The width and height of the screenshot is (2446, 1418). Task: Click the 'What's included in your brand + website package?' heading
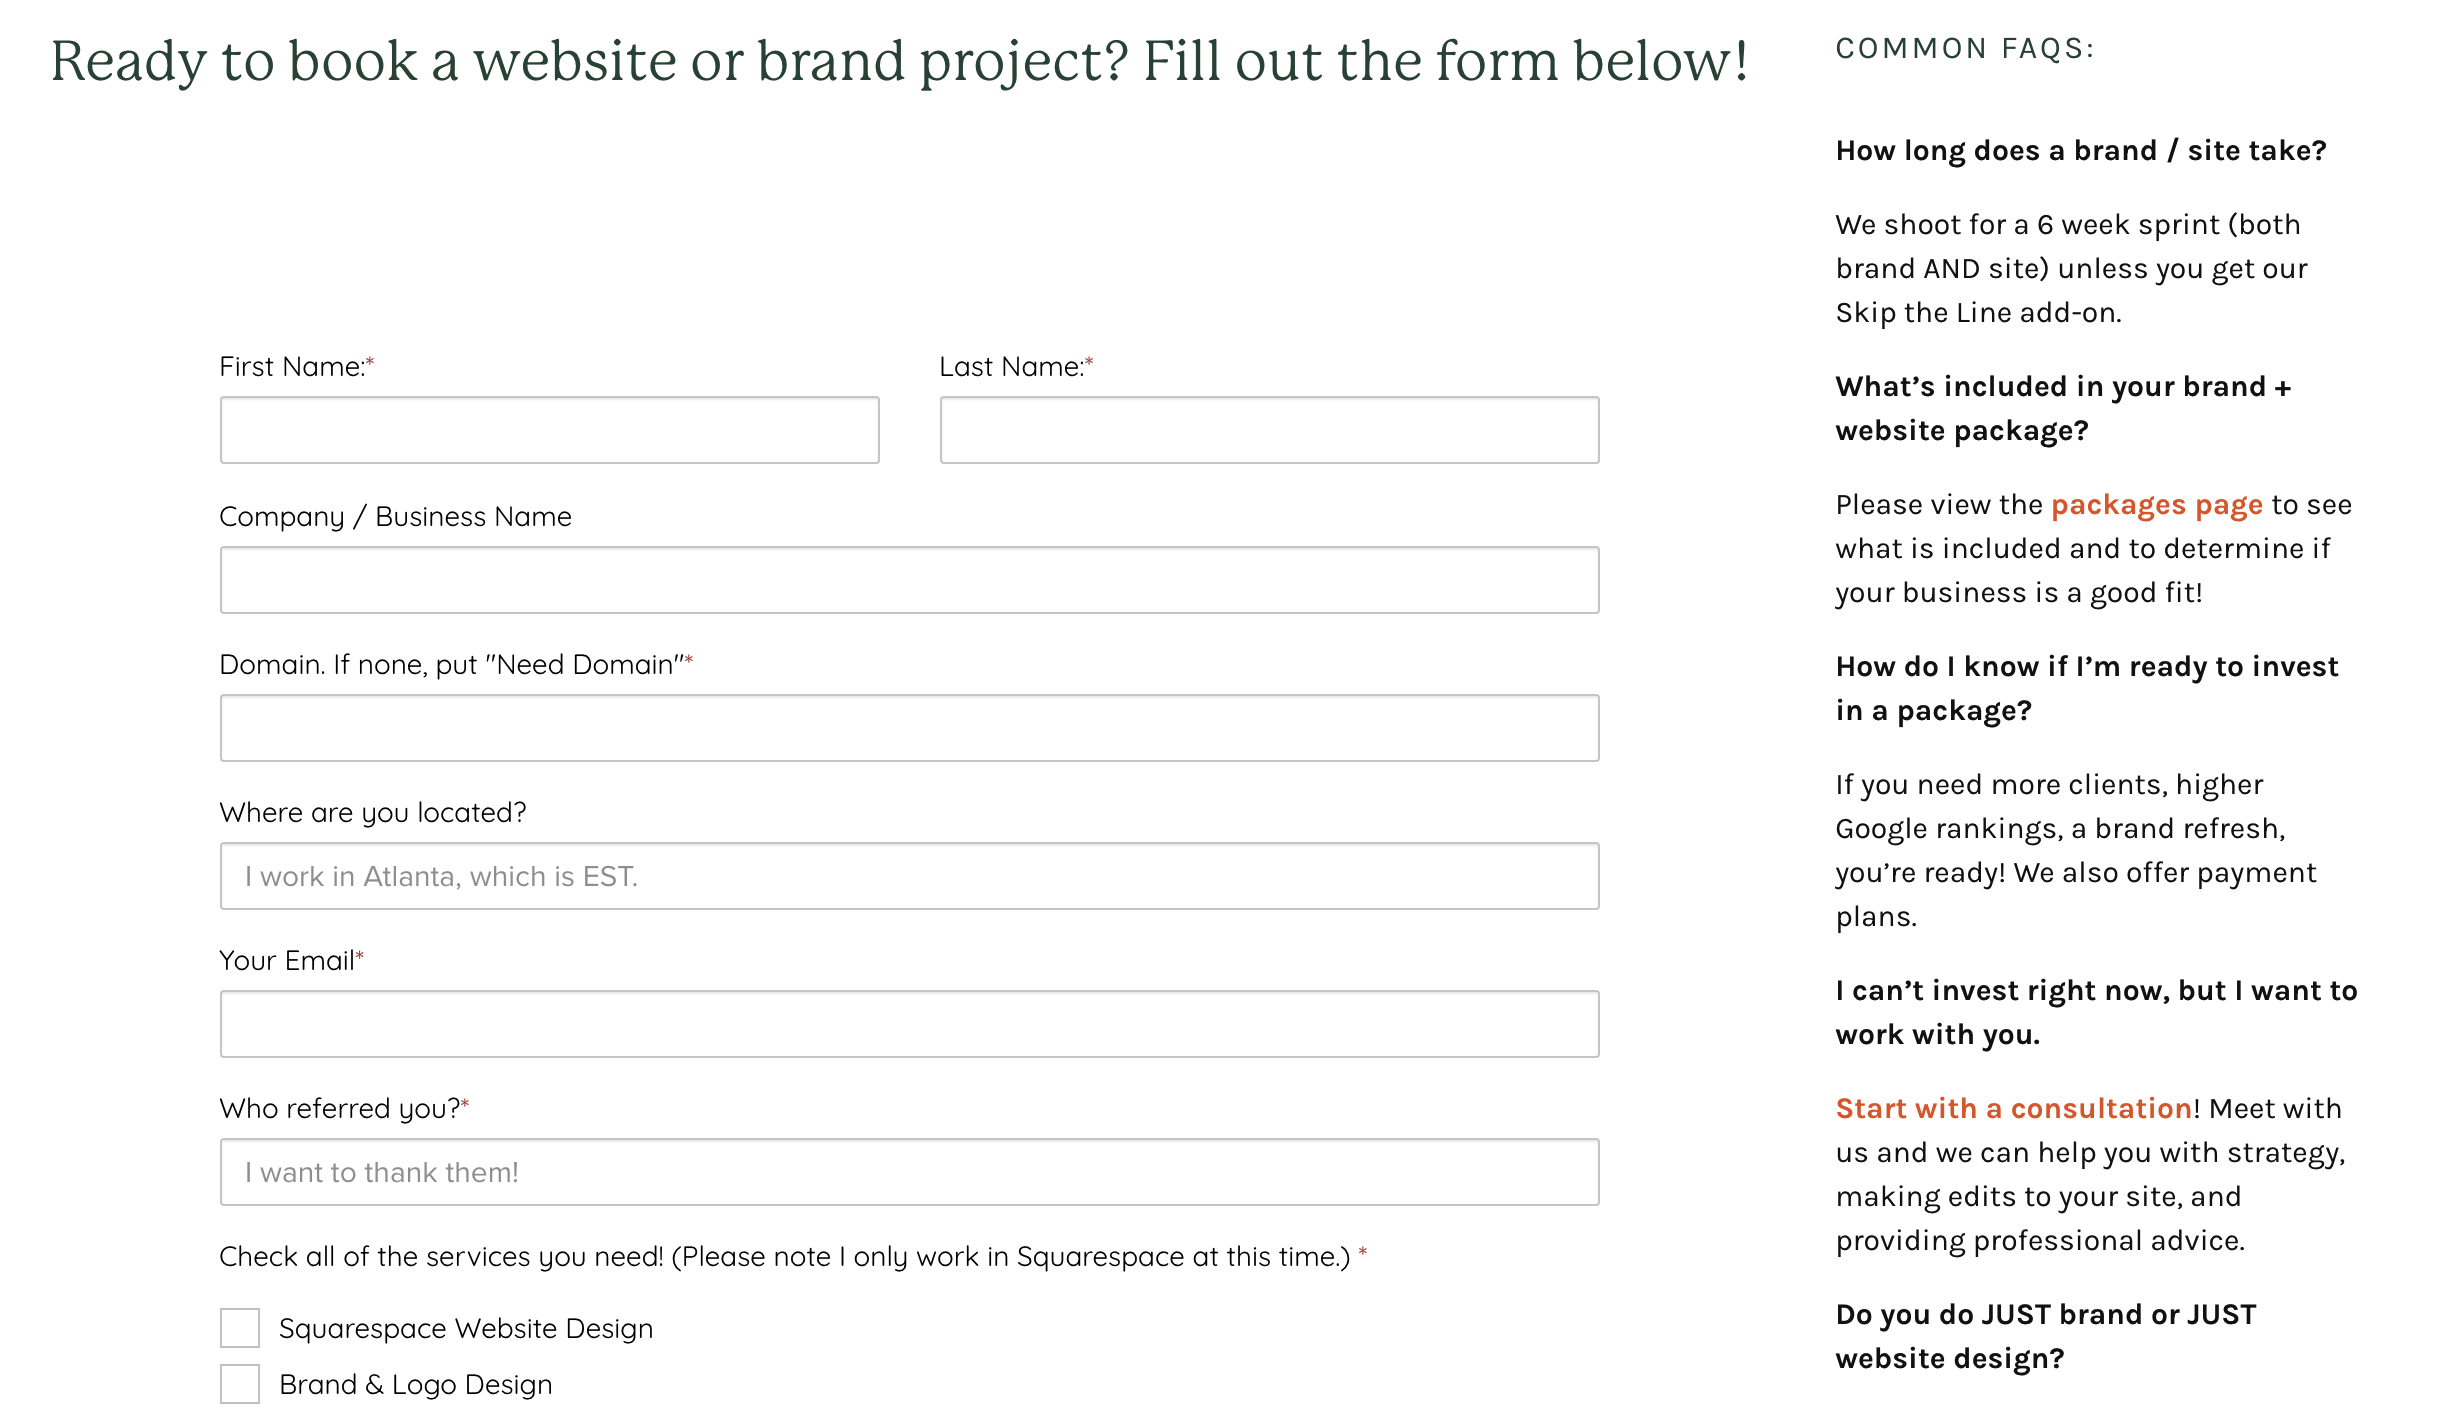2062,408
